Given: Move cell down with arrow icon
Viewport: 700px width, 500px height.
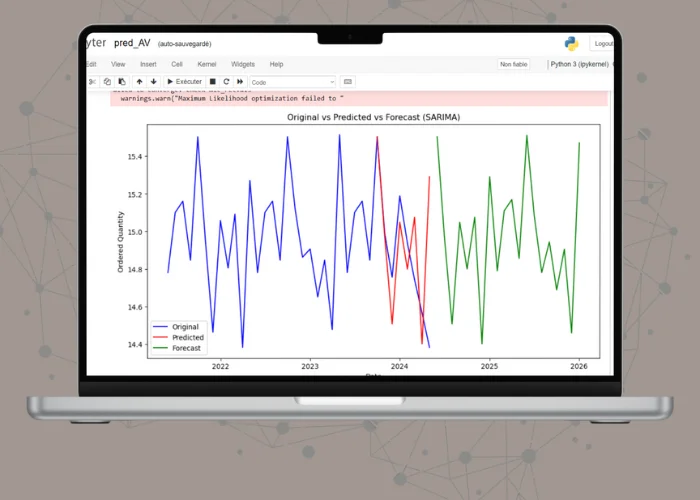Looking at the screenshot, I should (x=153, y=82).
